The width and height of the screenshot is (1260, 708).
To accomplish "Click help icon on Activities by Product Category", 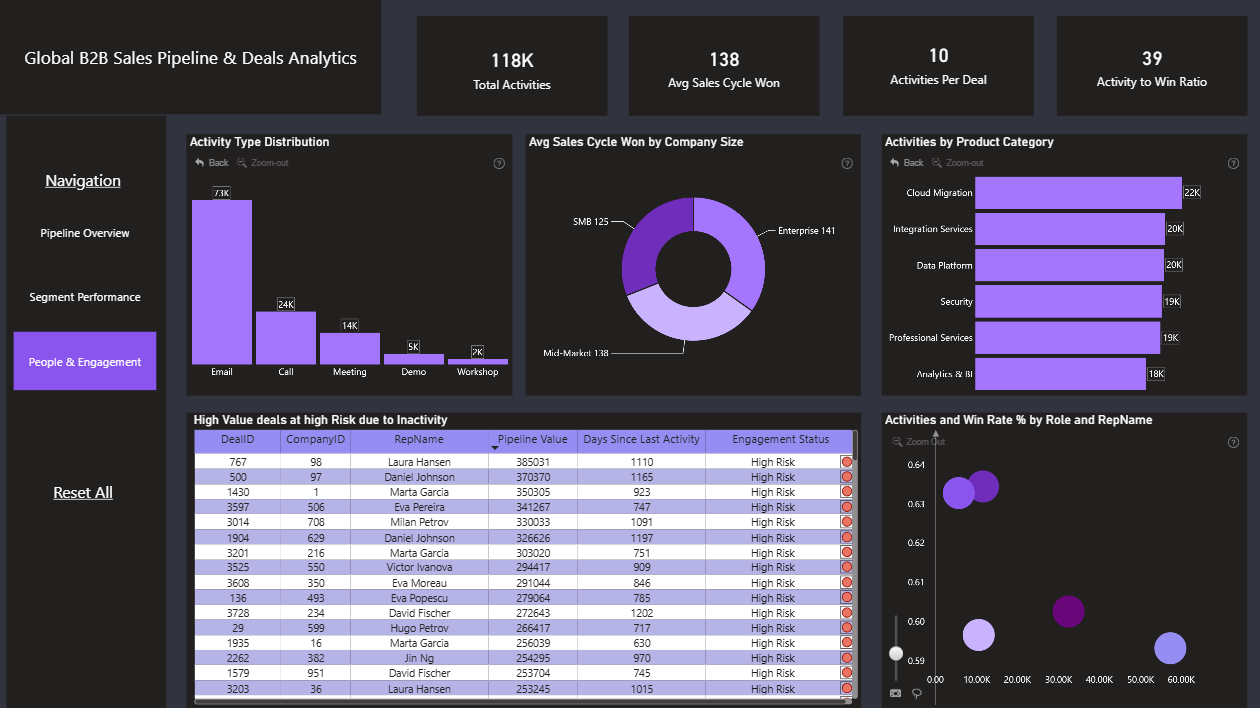I will point(1233,163).
